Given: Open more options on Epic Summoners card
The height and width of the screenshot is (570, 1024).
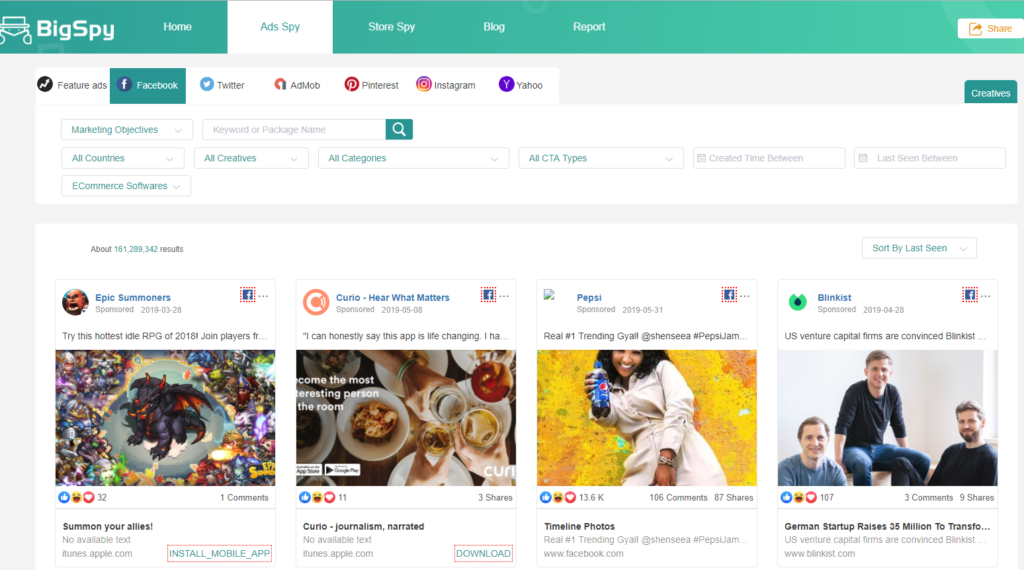Looking at the screenshot, I should pos(263,296).
